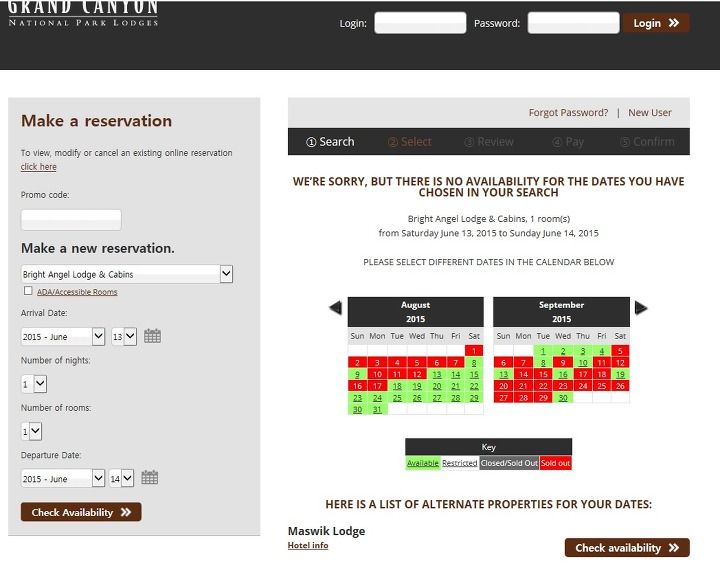Go to previous month with left arrow
Image resolution: width=720 pixels, height=575 pixels.
336,308
